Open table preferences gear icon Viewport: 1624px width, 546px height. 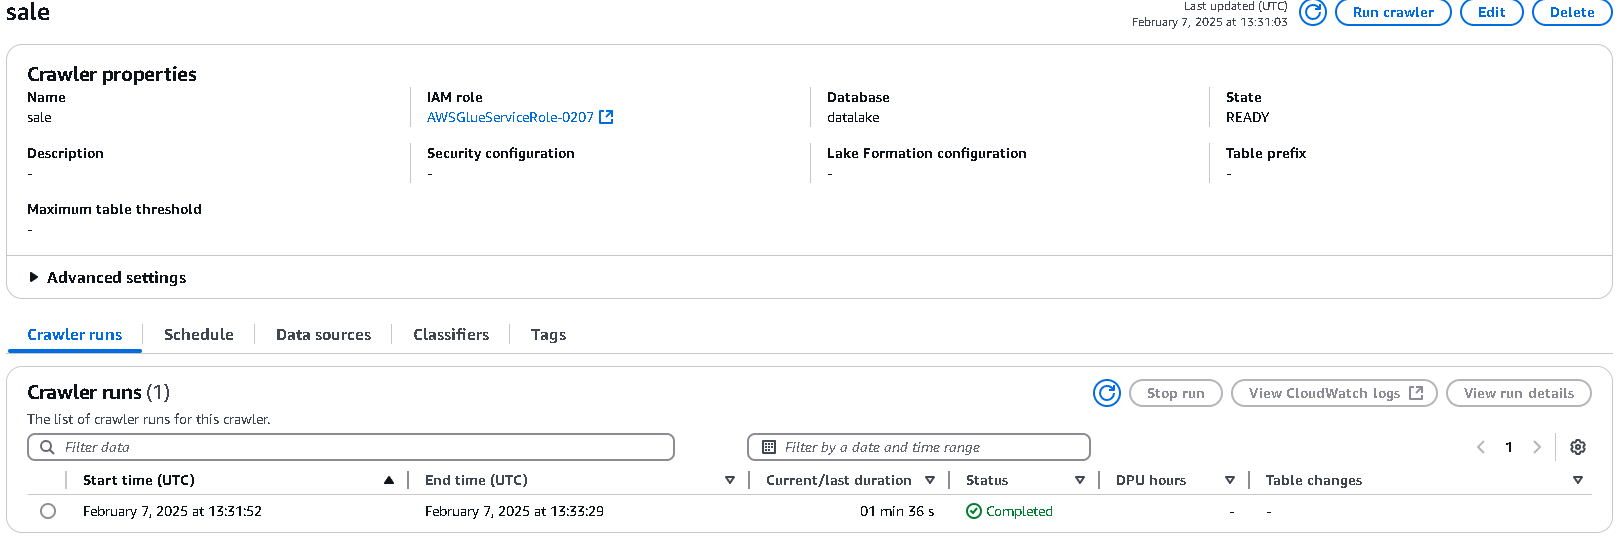pos(1578,447)
